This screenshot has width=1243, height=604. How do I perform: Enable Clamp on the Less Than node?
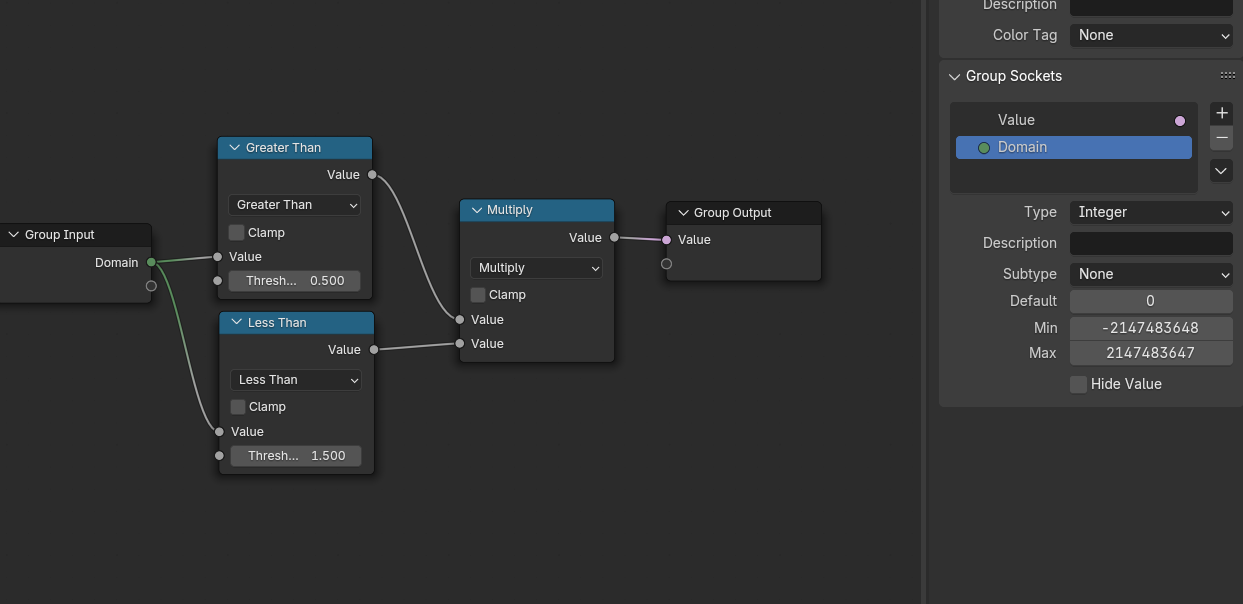(238, 407)
